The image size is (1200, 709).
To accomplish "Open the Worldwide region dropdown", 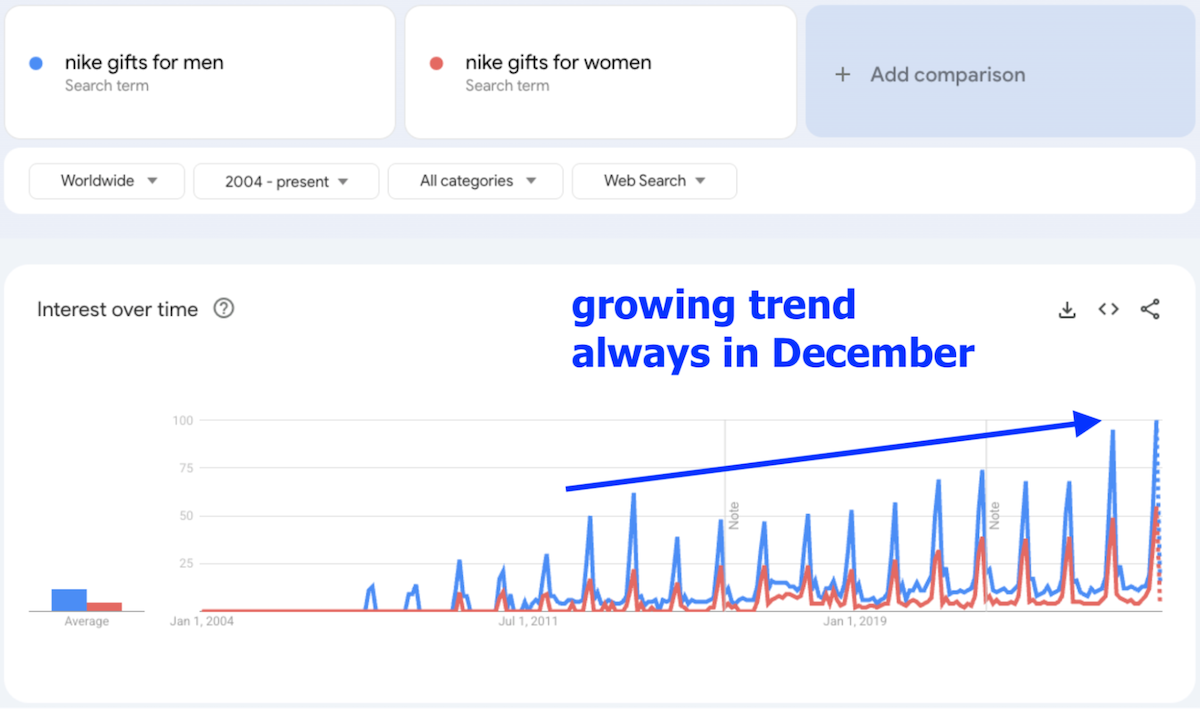I will [106, 181].
